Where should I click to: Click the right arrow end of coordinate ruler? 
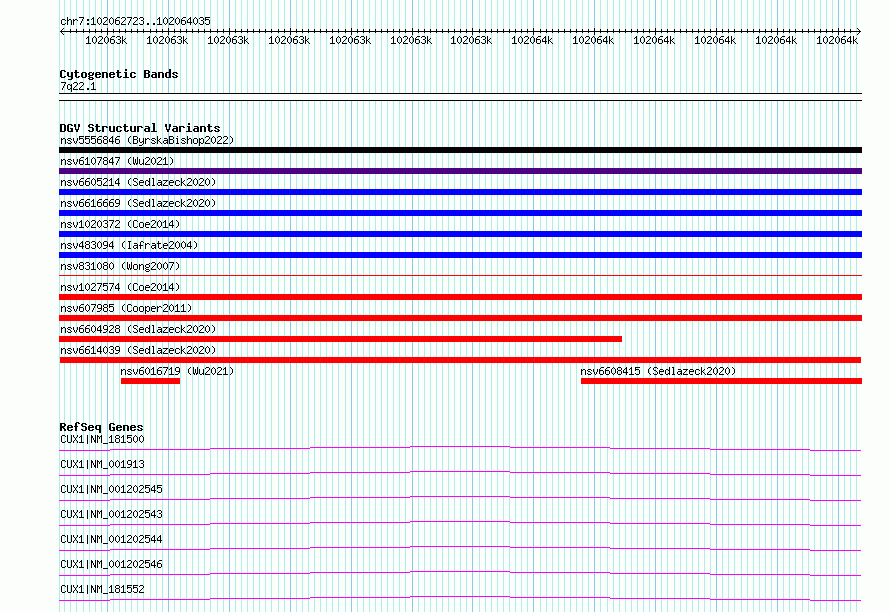tap(859, 32)
